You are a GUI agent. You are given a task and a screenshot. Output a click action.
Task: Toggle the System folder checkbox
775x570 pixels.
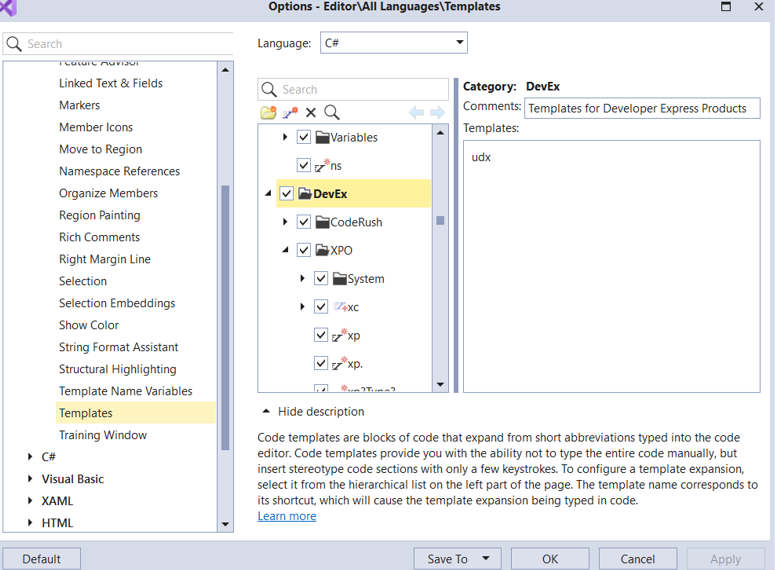[321, 279]
